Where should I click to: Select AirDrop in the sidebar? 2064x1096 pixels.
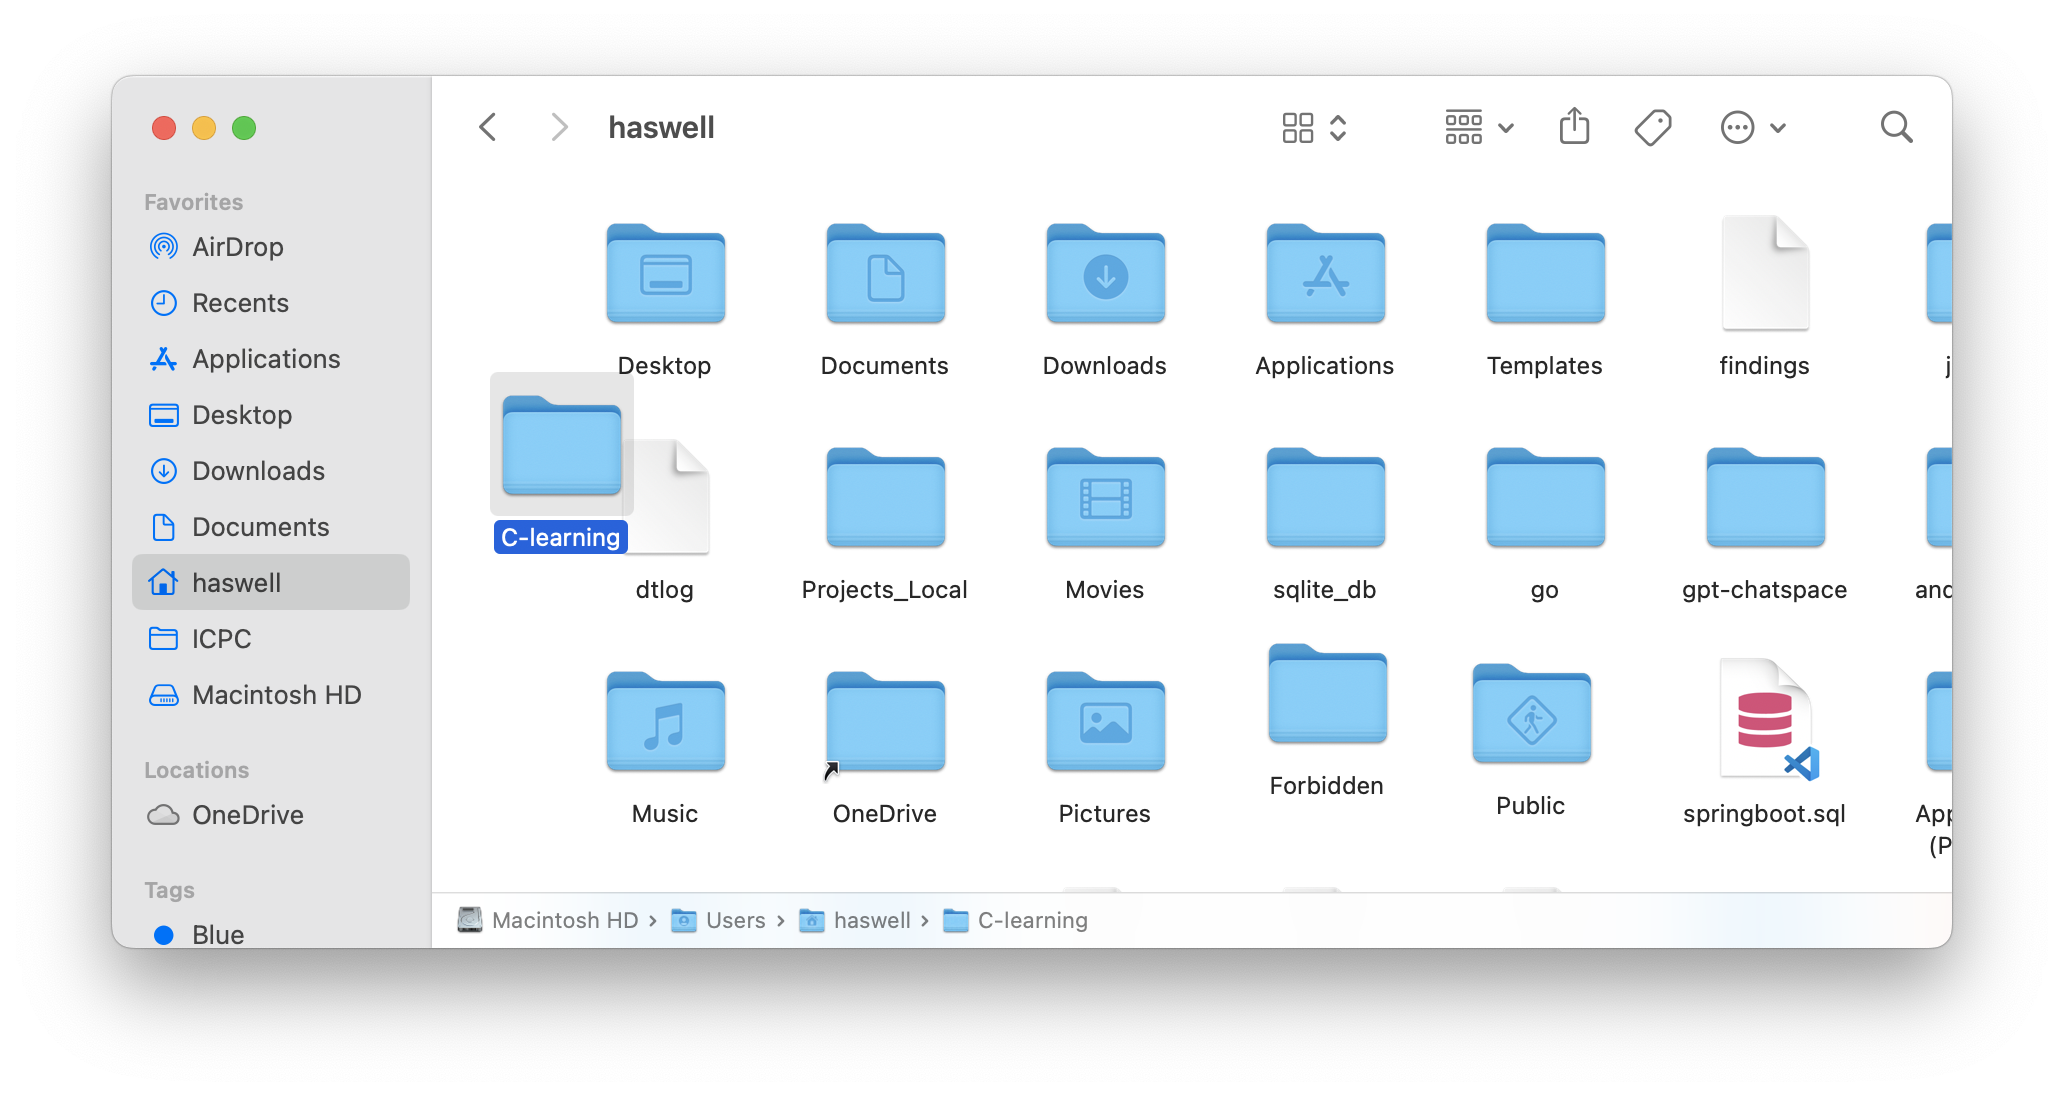[237, 247]
